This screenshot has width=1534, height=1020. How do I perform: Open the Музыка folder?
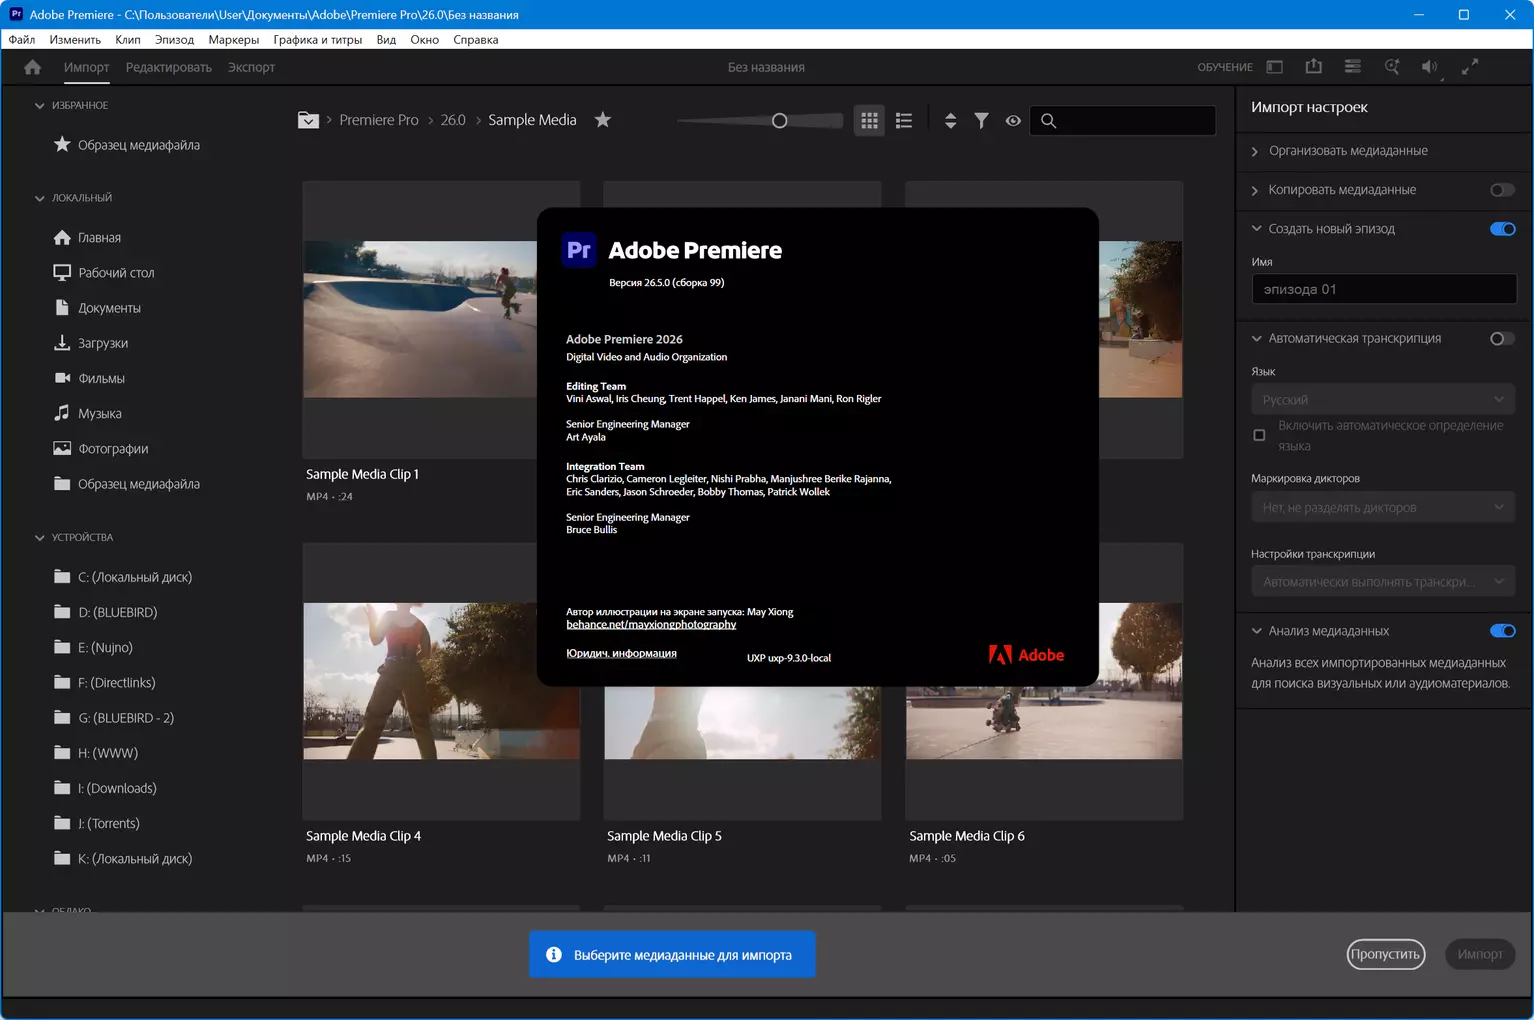click(x=87, y=414)
